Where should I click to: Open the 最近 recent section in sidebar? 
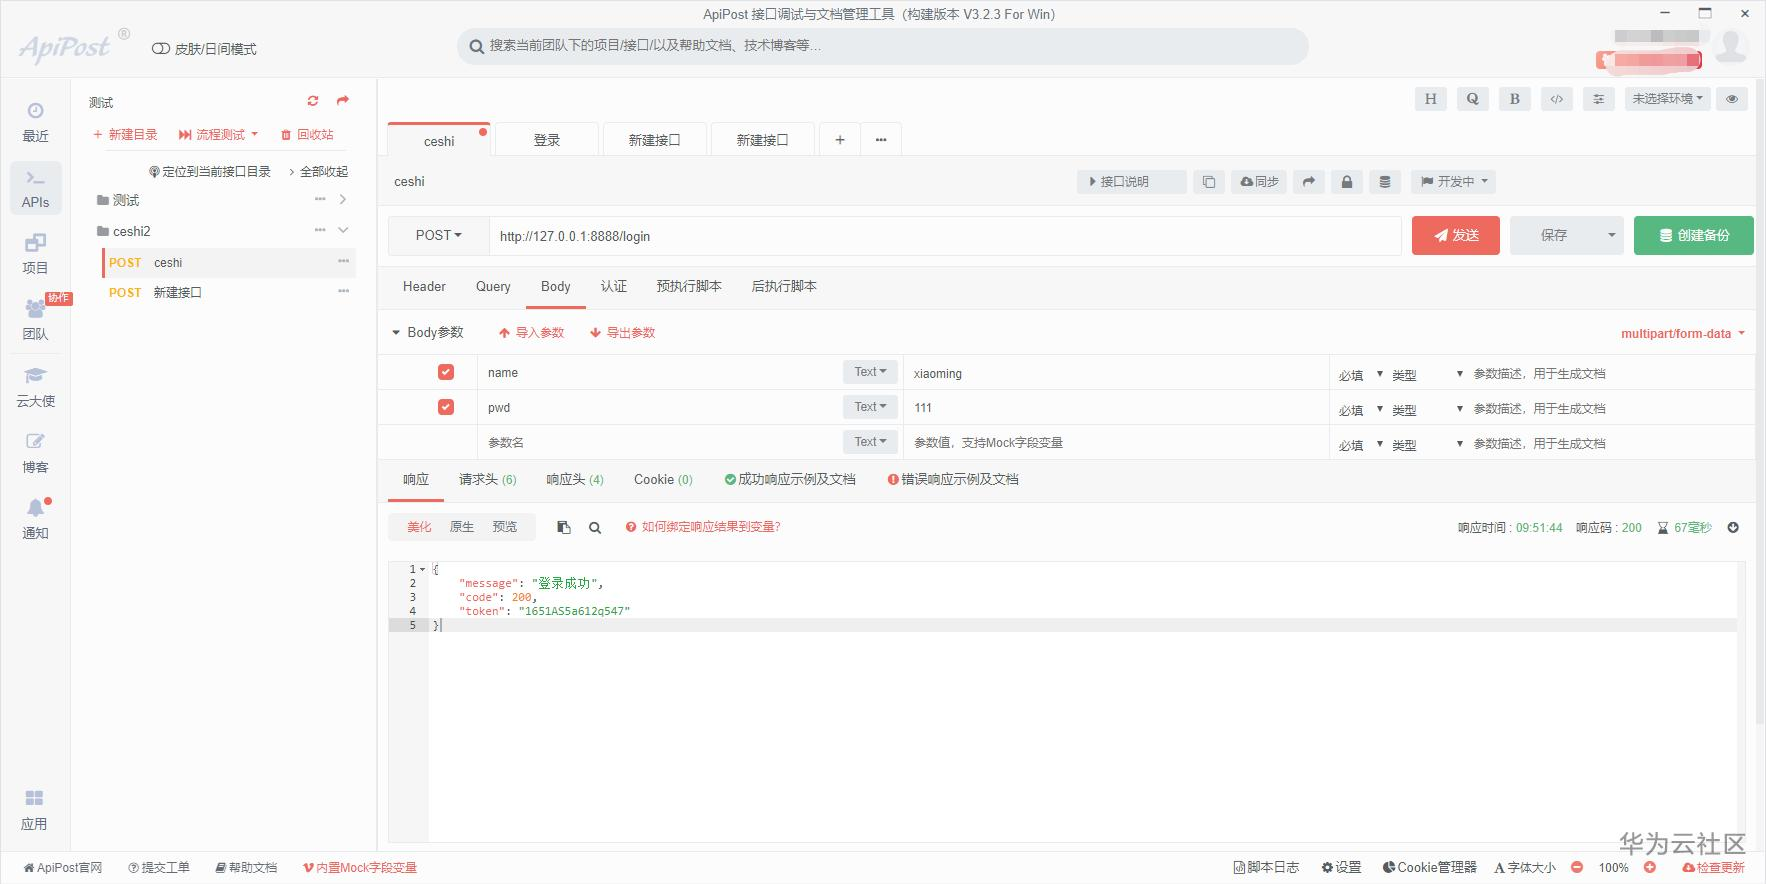click(x=35, y=122)
